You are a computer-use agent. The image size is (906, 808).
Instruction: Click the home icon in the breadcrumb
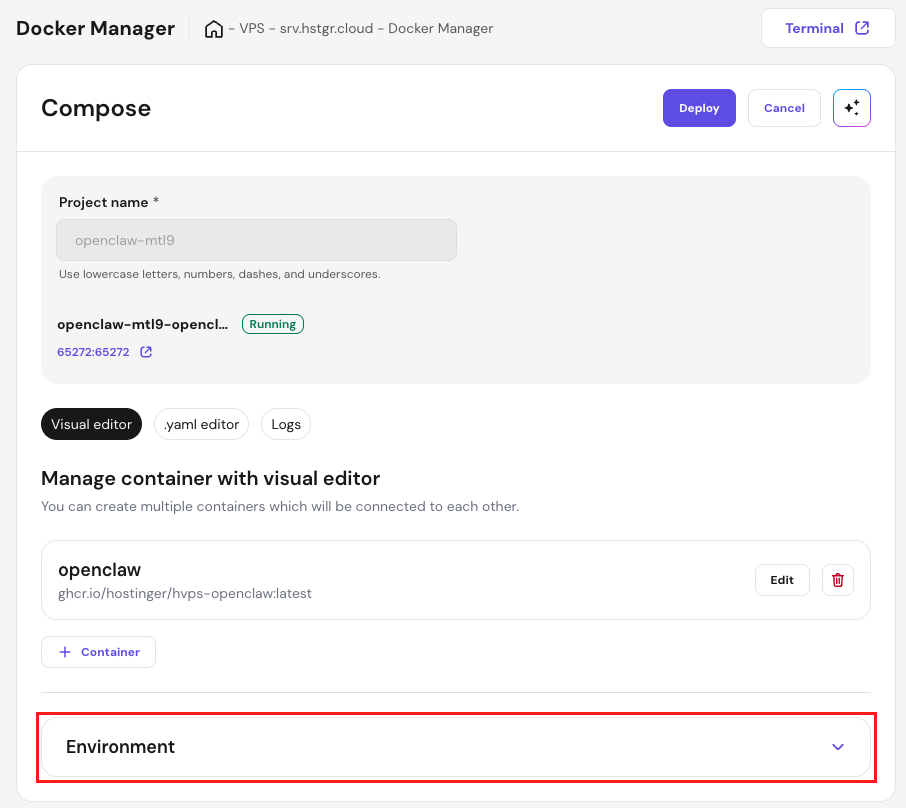click(214, 28)
